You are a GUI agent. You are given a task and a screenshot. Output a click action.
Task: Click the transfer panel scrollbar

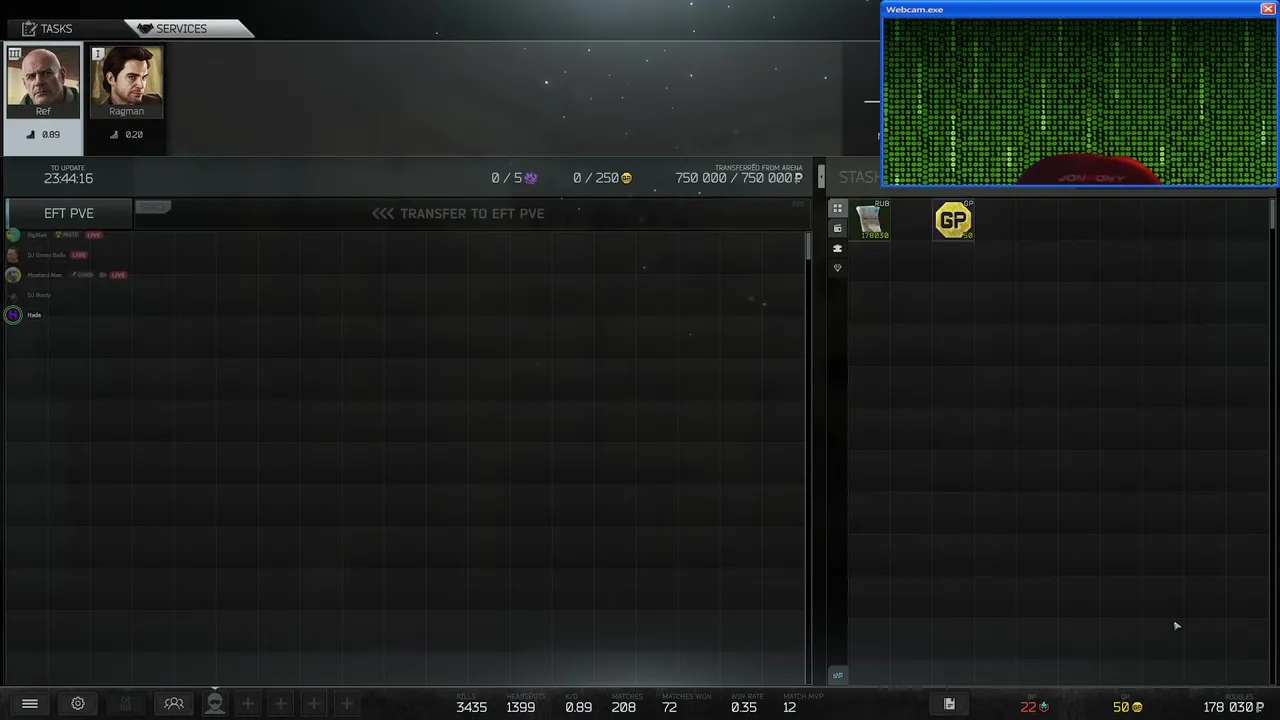[x=808, y=248]
